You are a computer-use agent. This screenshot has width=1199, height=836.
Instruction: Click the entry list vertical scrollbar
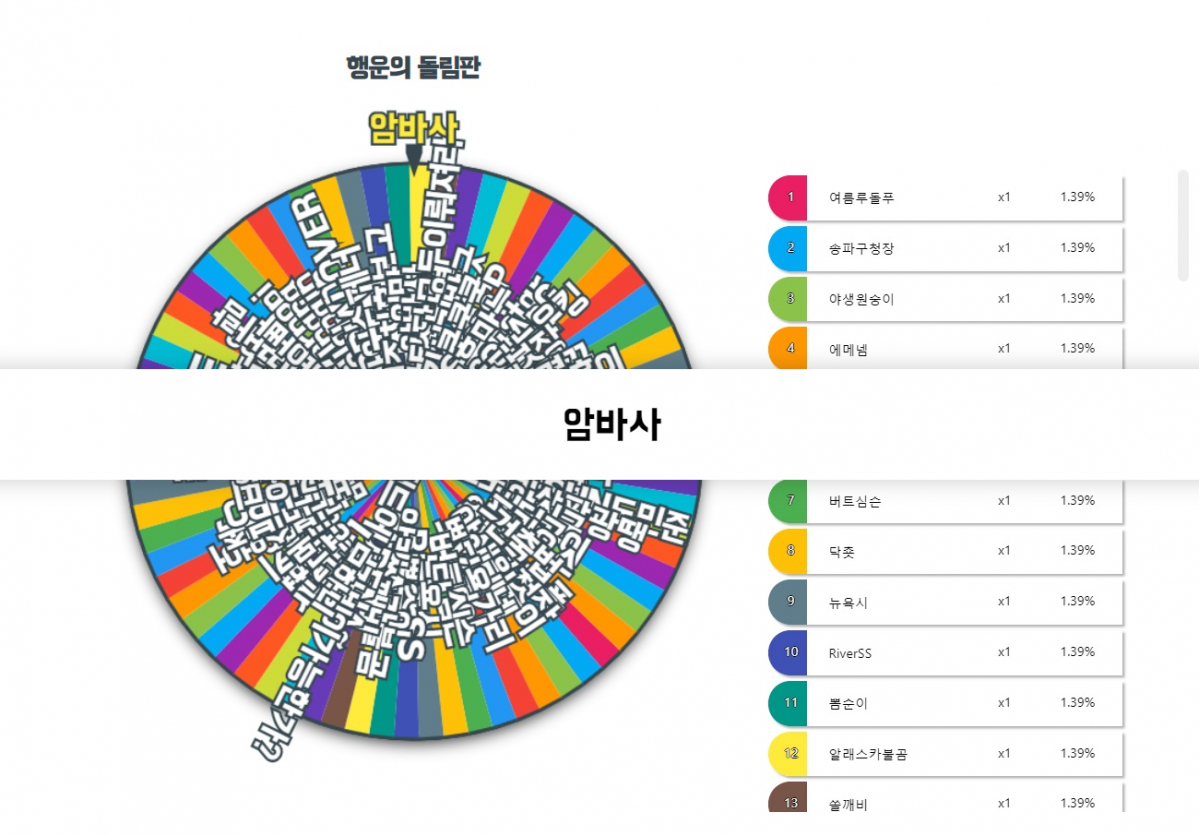[x=1183, y=226]
